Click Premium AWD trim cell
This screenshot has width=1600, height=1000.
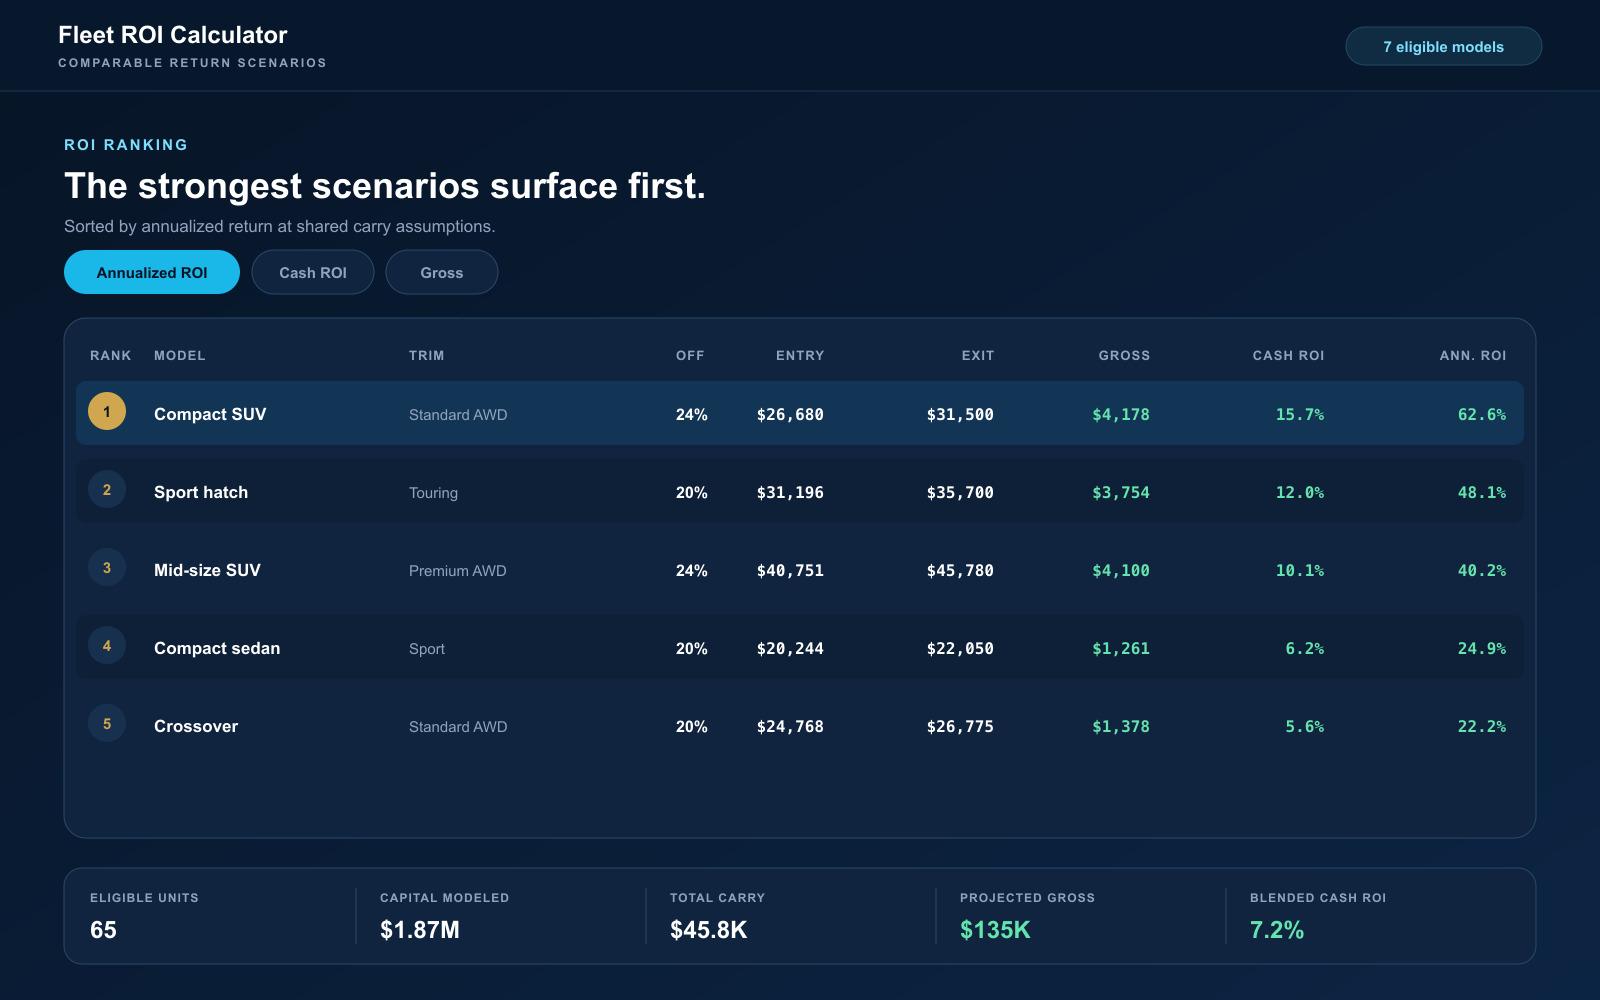(x=458, y=571)
